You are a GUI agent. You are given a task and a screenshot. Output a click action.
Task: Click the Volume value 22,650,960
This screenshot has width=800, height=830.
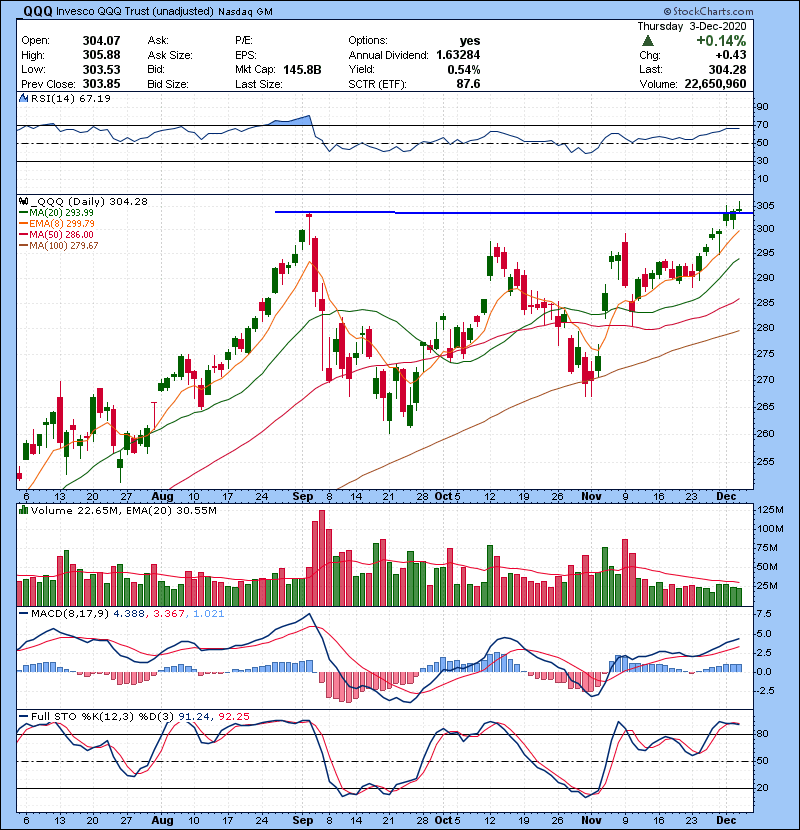[x=715, y=84]
